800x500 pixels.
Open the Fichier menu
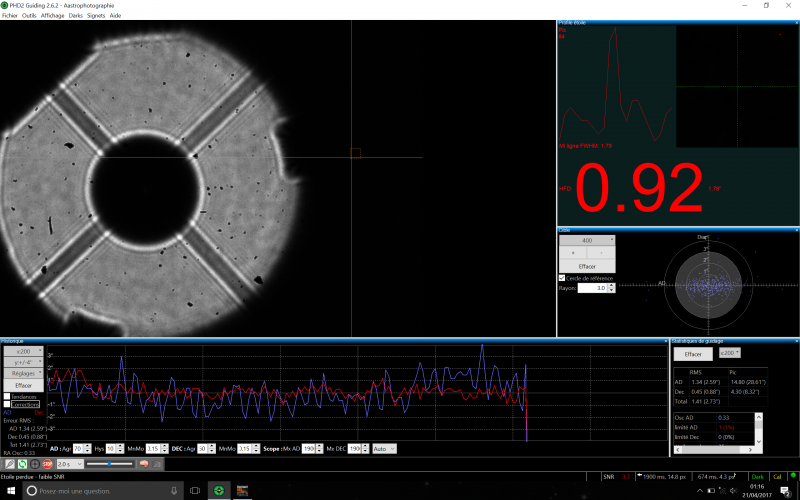10,15
